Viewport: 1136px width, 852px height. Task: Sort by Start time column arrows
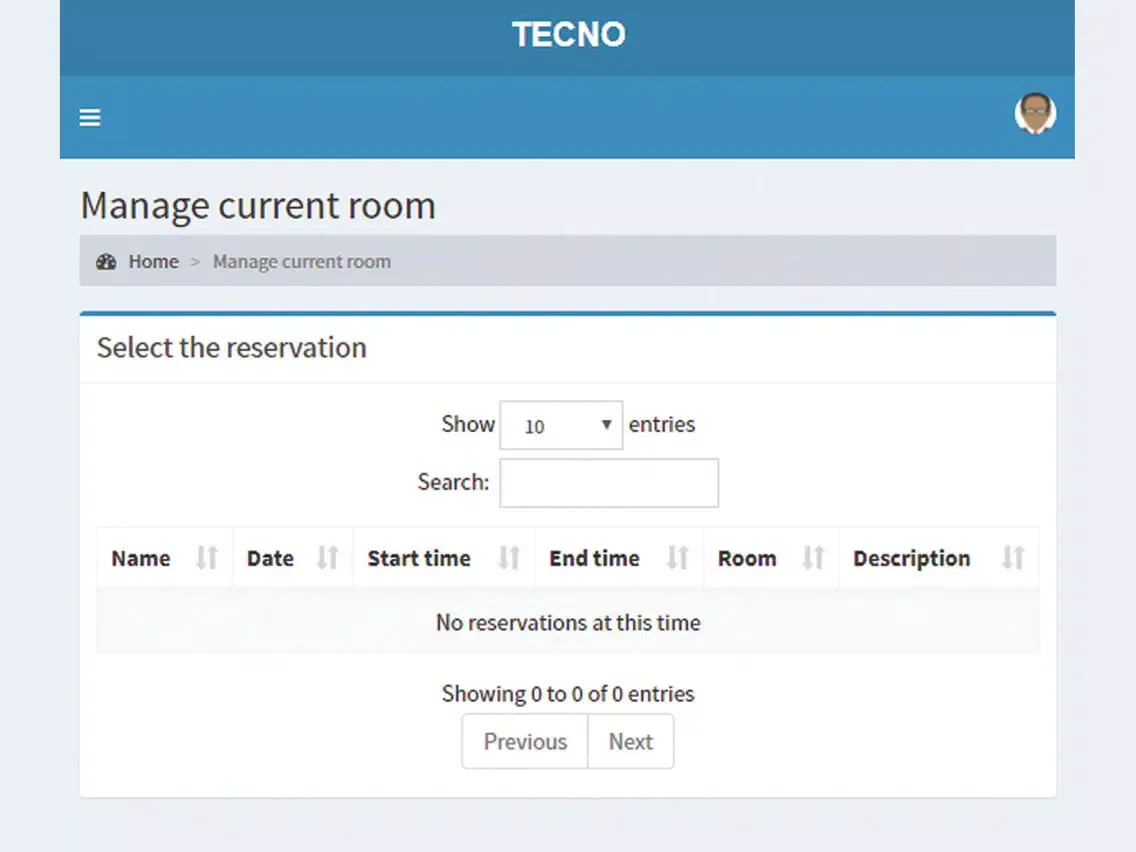click(x=509, y=558)
